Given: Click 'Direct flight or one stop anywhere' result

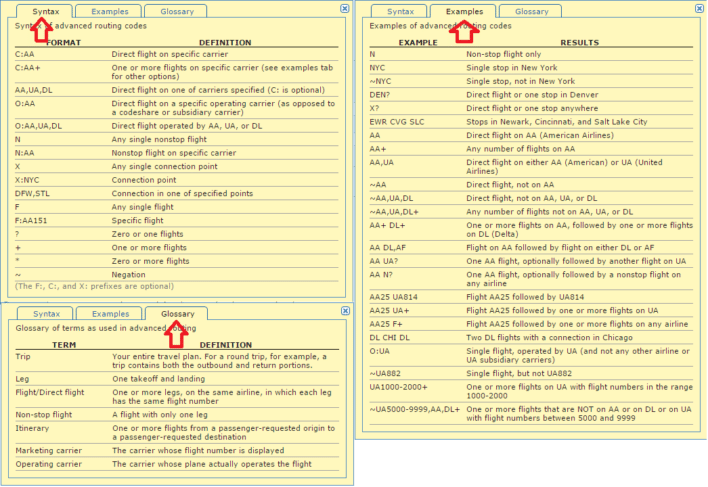Looking at the screenshot, I should click(x=532, y=108).
